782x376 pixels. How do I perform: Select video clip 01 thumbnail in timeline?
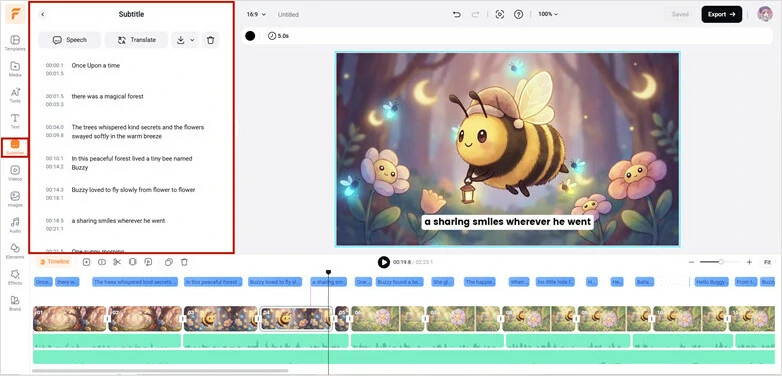click(69, 319)
